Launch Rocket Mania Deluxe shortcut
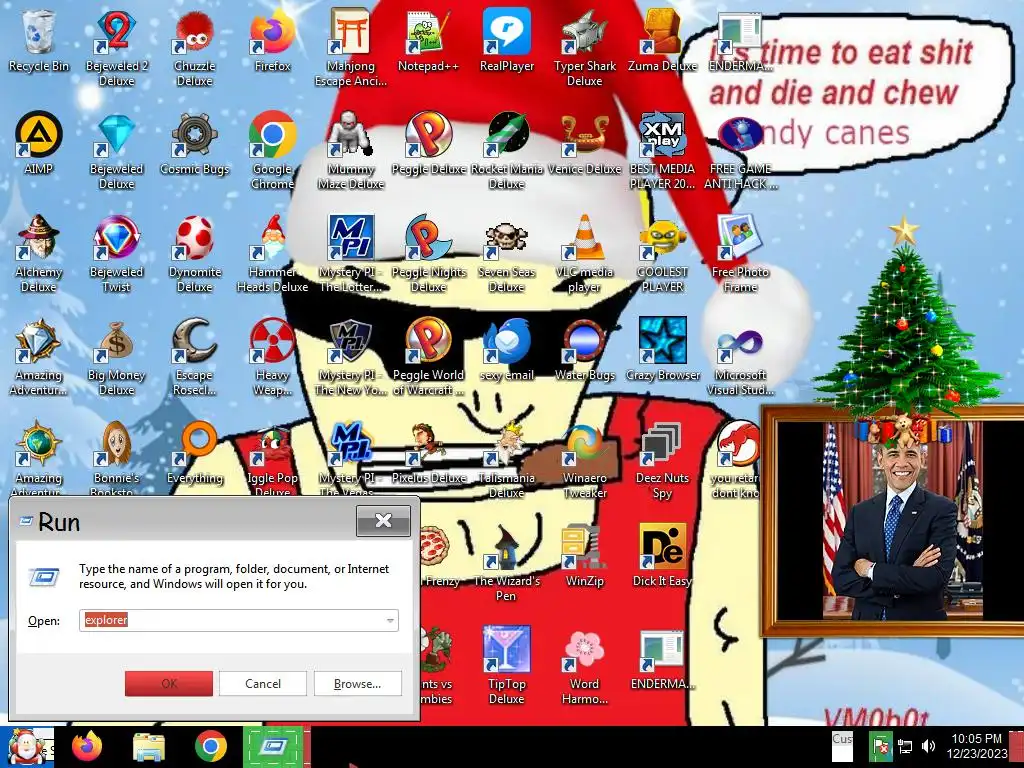 (x=507, y=151)
